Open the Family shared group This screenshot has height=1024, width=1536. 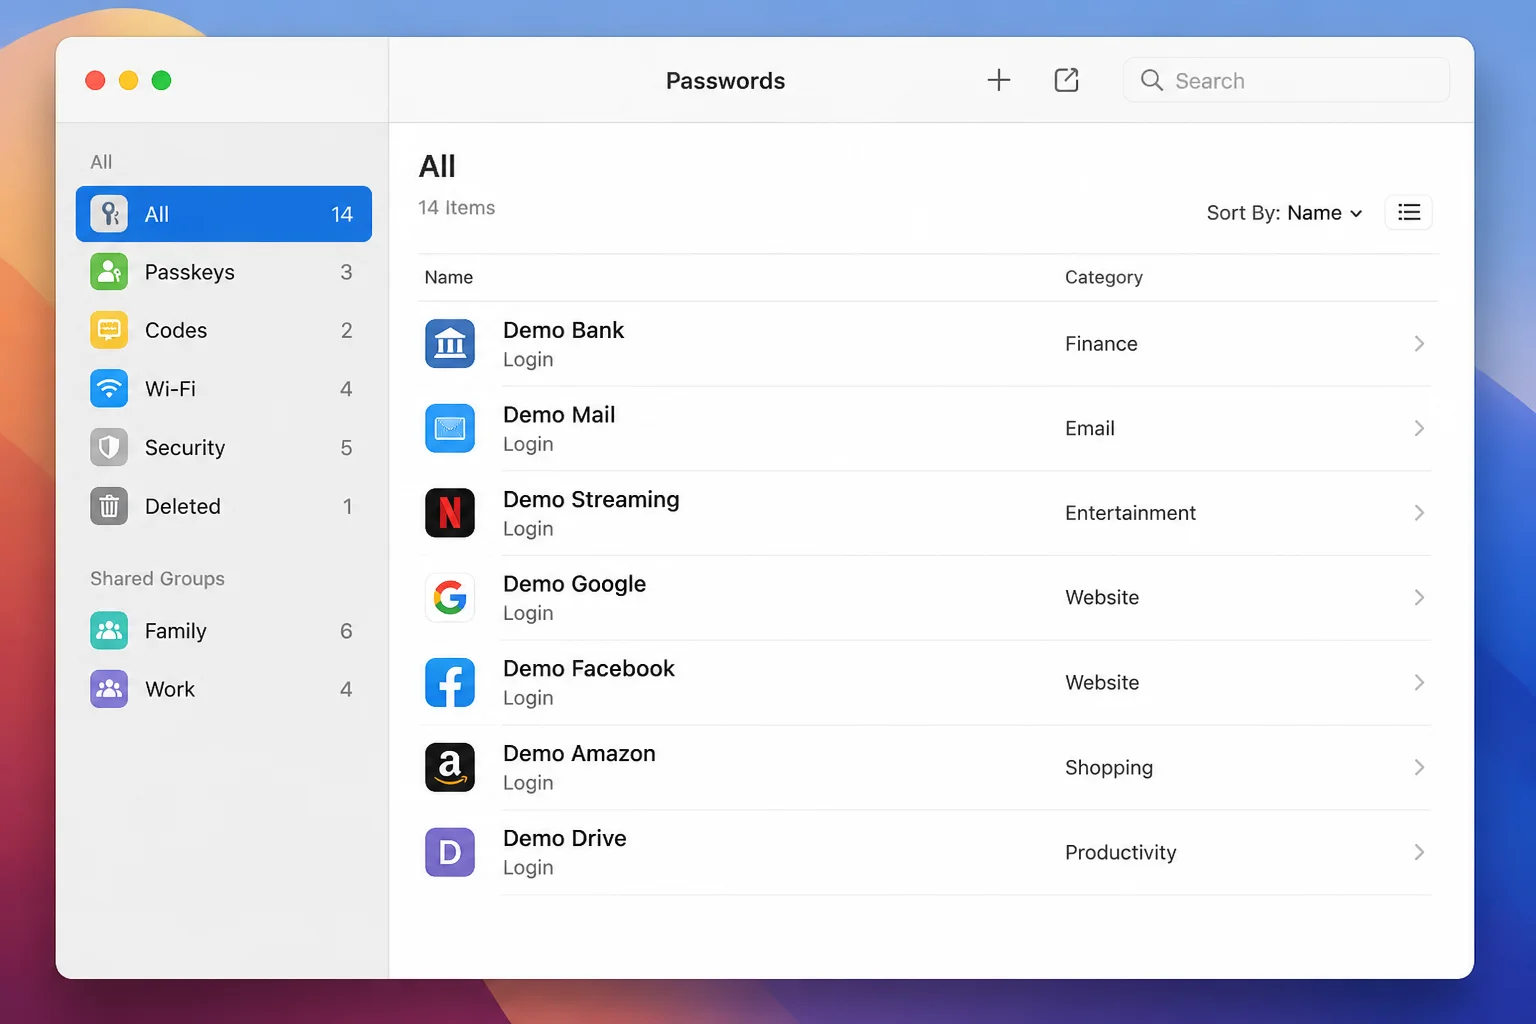[x=223, y=631]
